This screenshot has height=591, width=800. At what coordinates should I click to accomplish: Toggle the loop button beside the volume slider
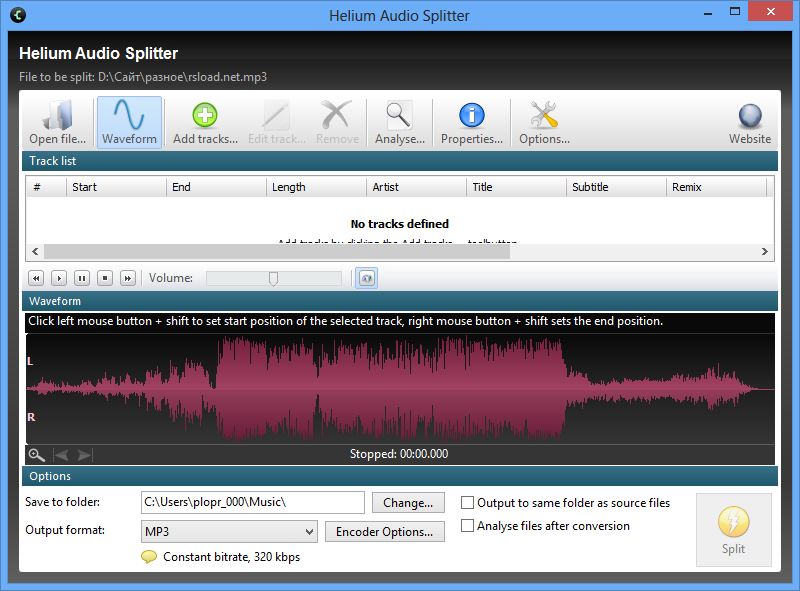point(366,278)
